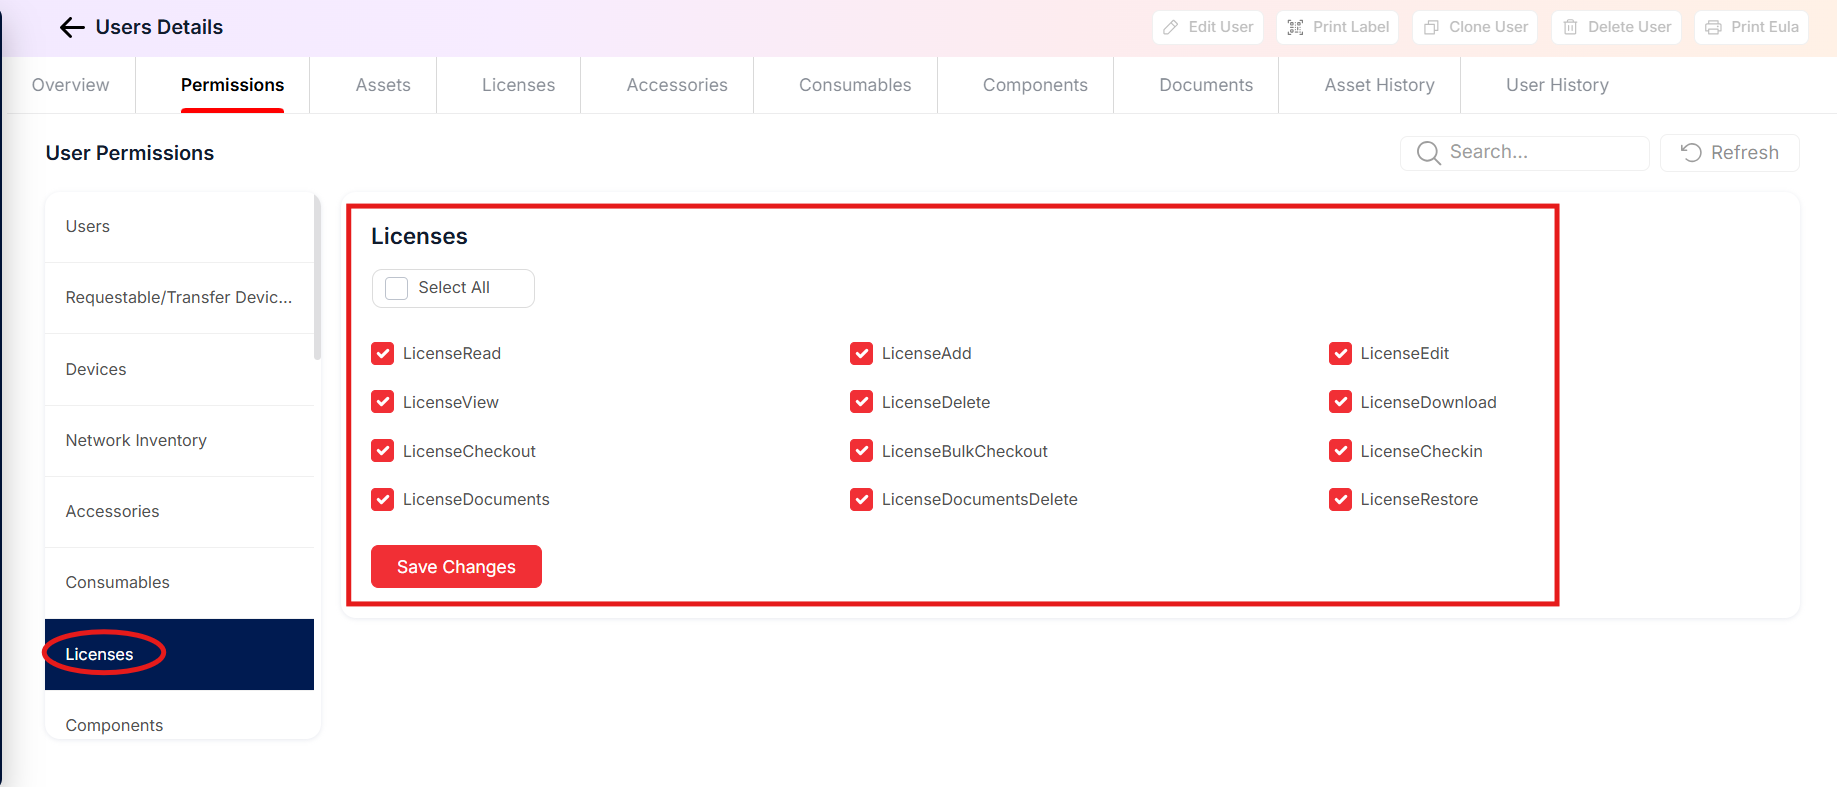
Task: Uncheck the LicenseBulkCheckout permission
Action: click(x=861, y=451)
